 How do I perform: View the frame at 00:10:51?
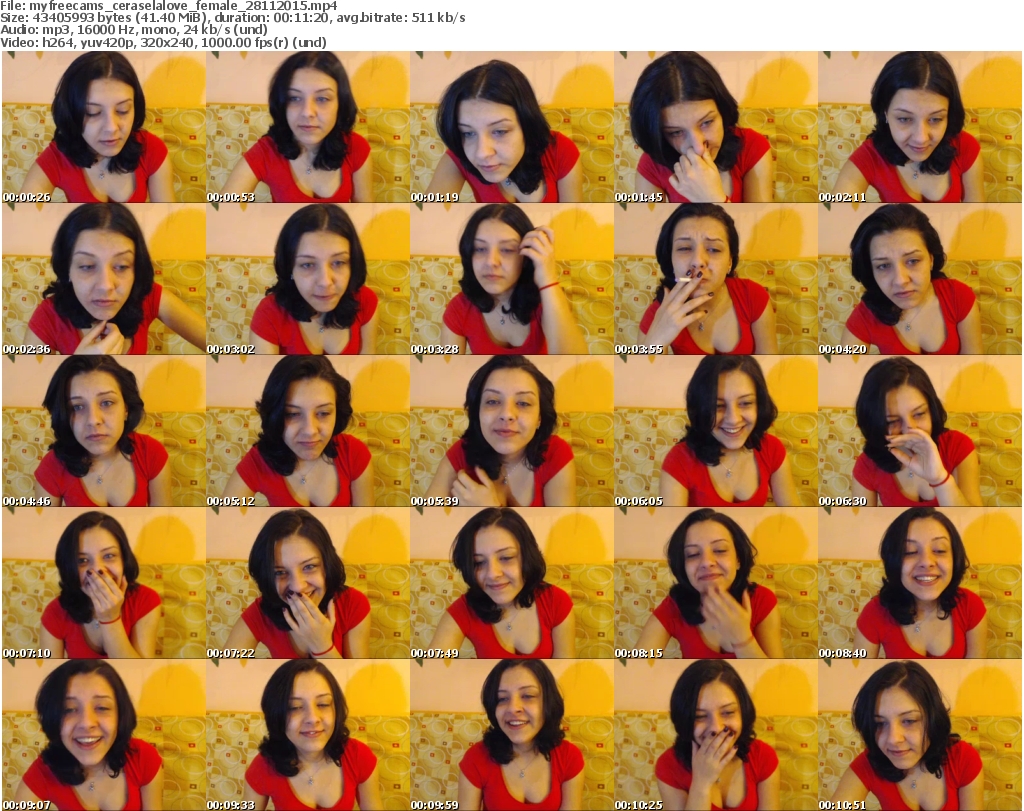pyautogui.click(x=920, y=735)
